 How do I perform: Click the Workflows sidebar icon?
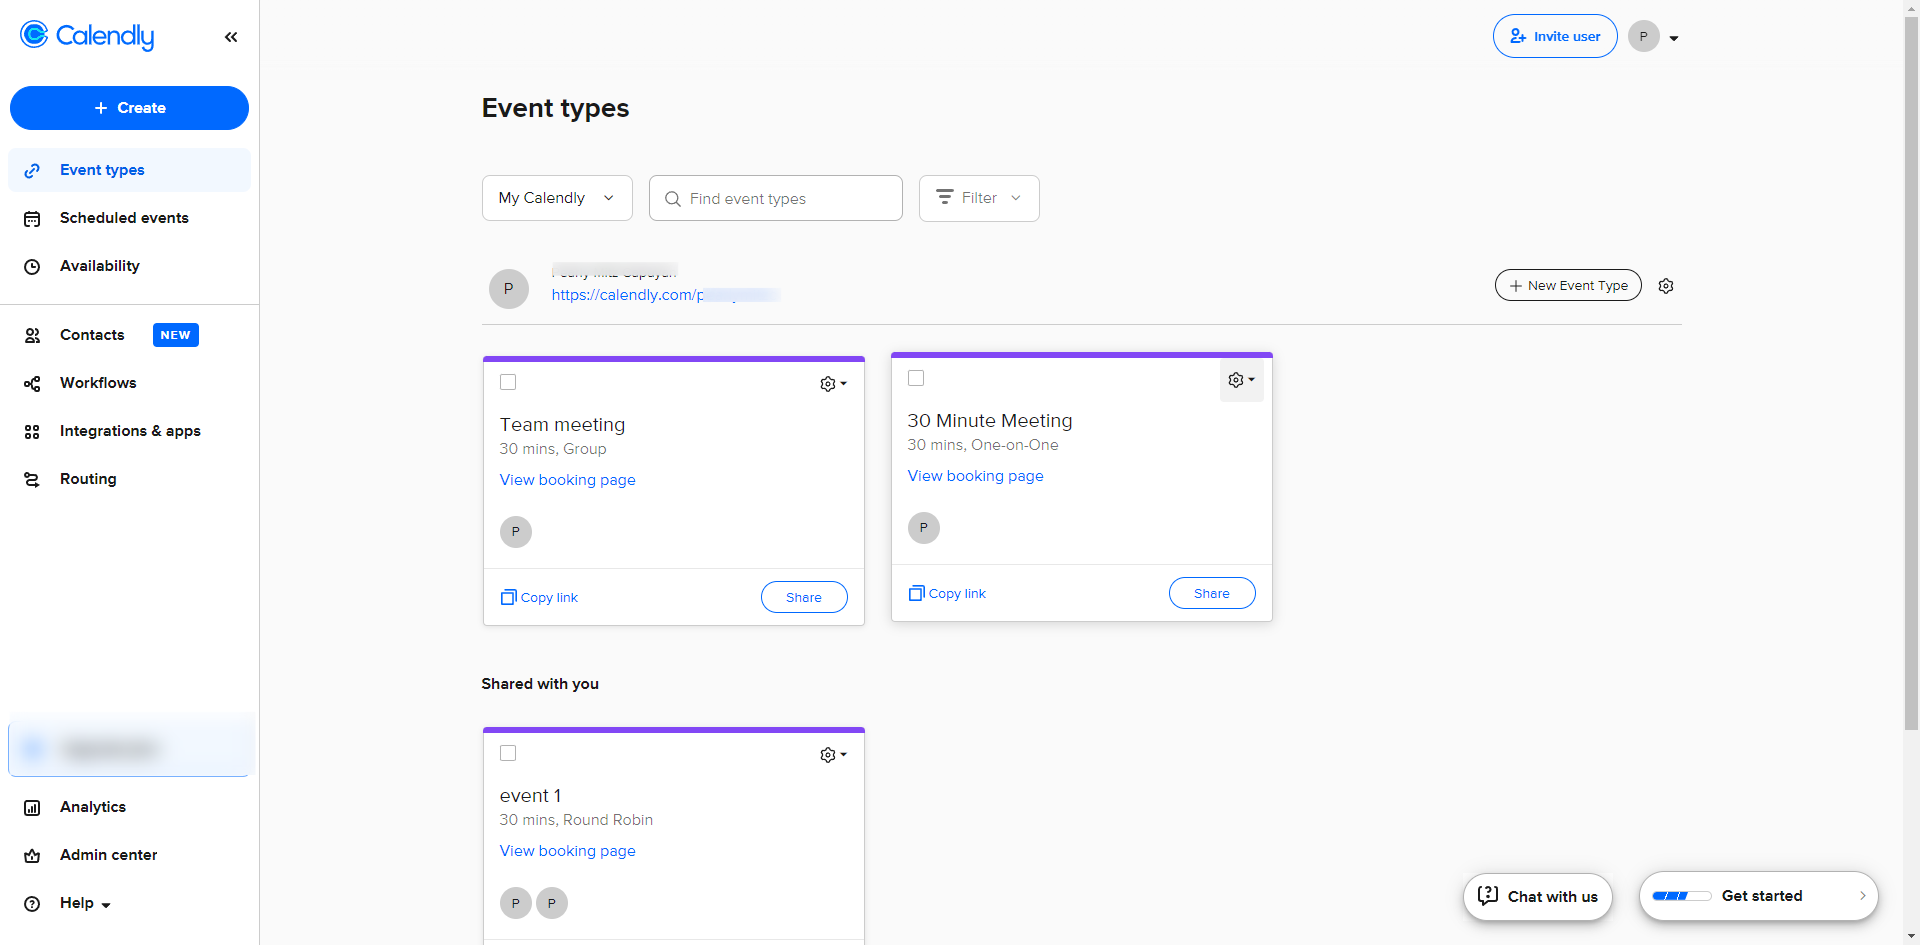point(32,384)
